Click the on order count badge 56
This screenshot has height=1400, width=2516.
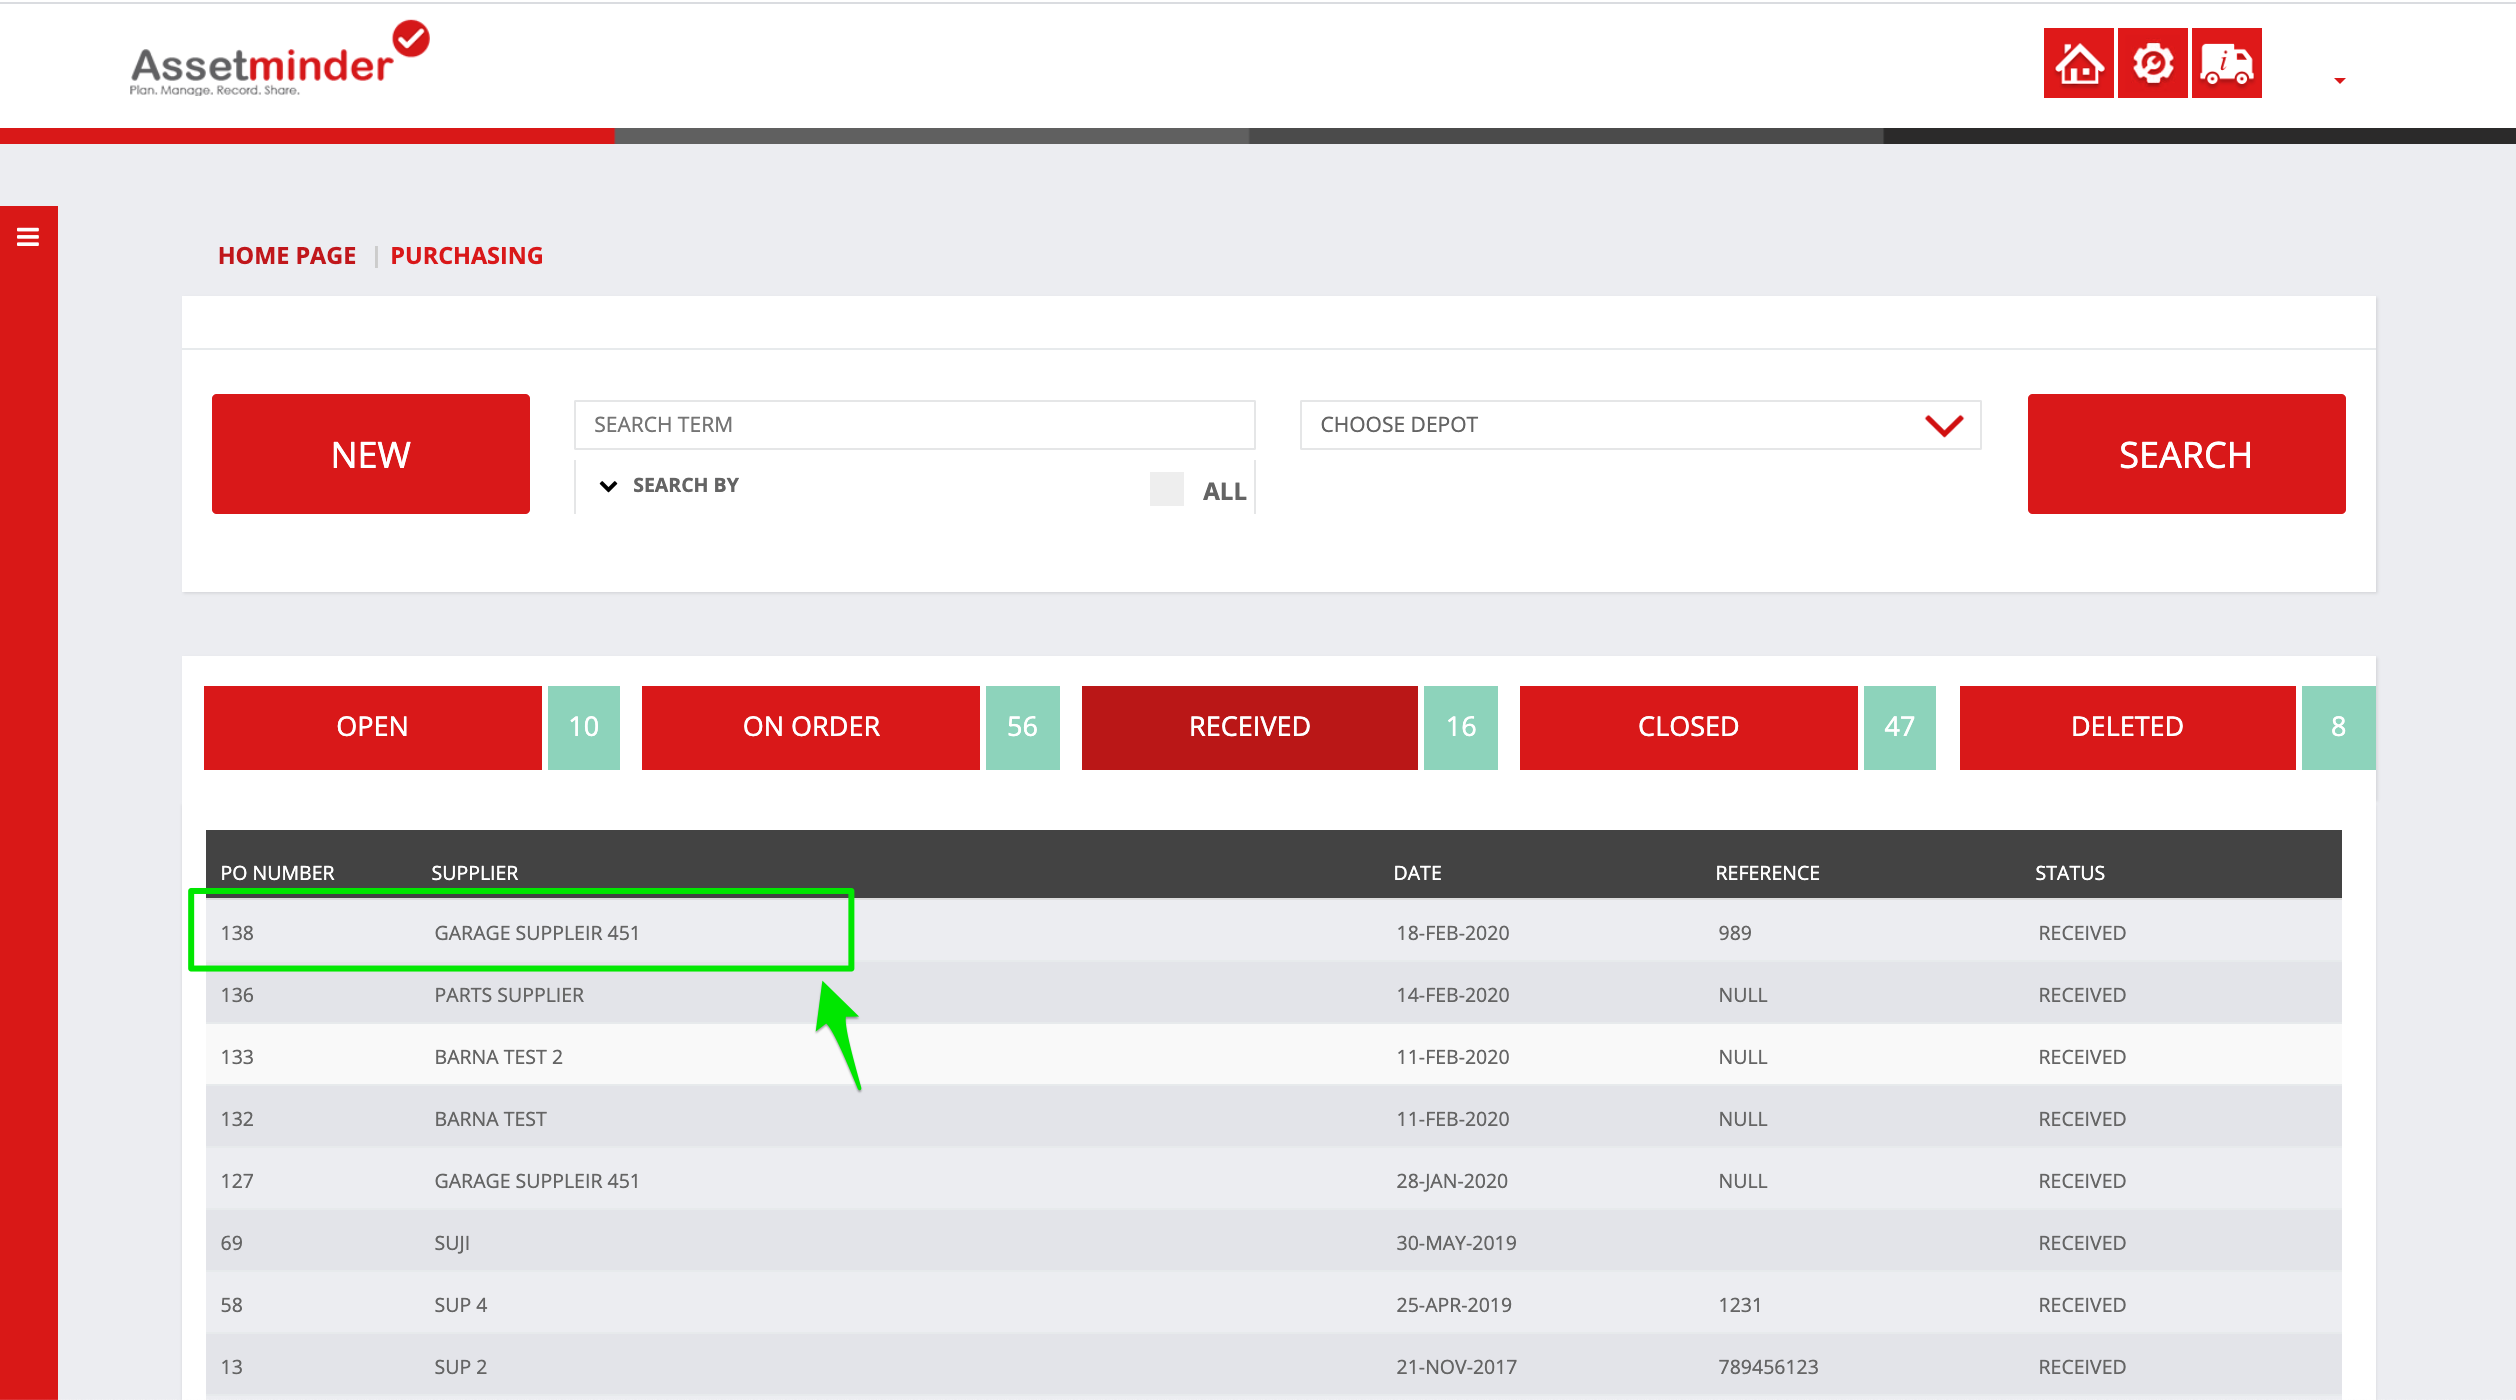pyautogui.click(x=1023, y=727)
